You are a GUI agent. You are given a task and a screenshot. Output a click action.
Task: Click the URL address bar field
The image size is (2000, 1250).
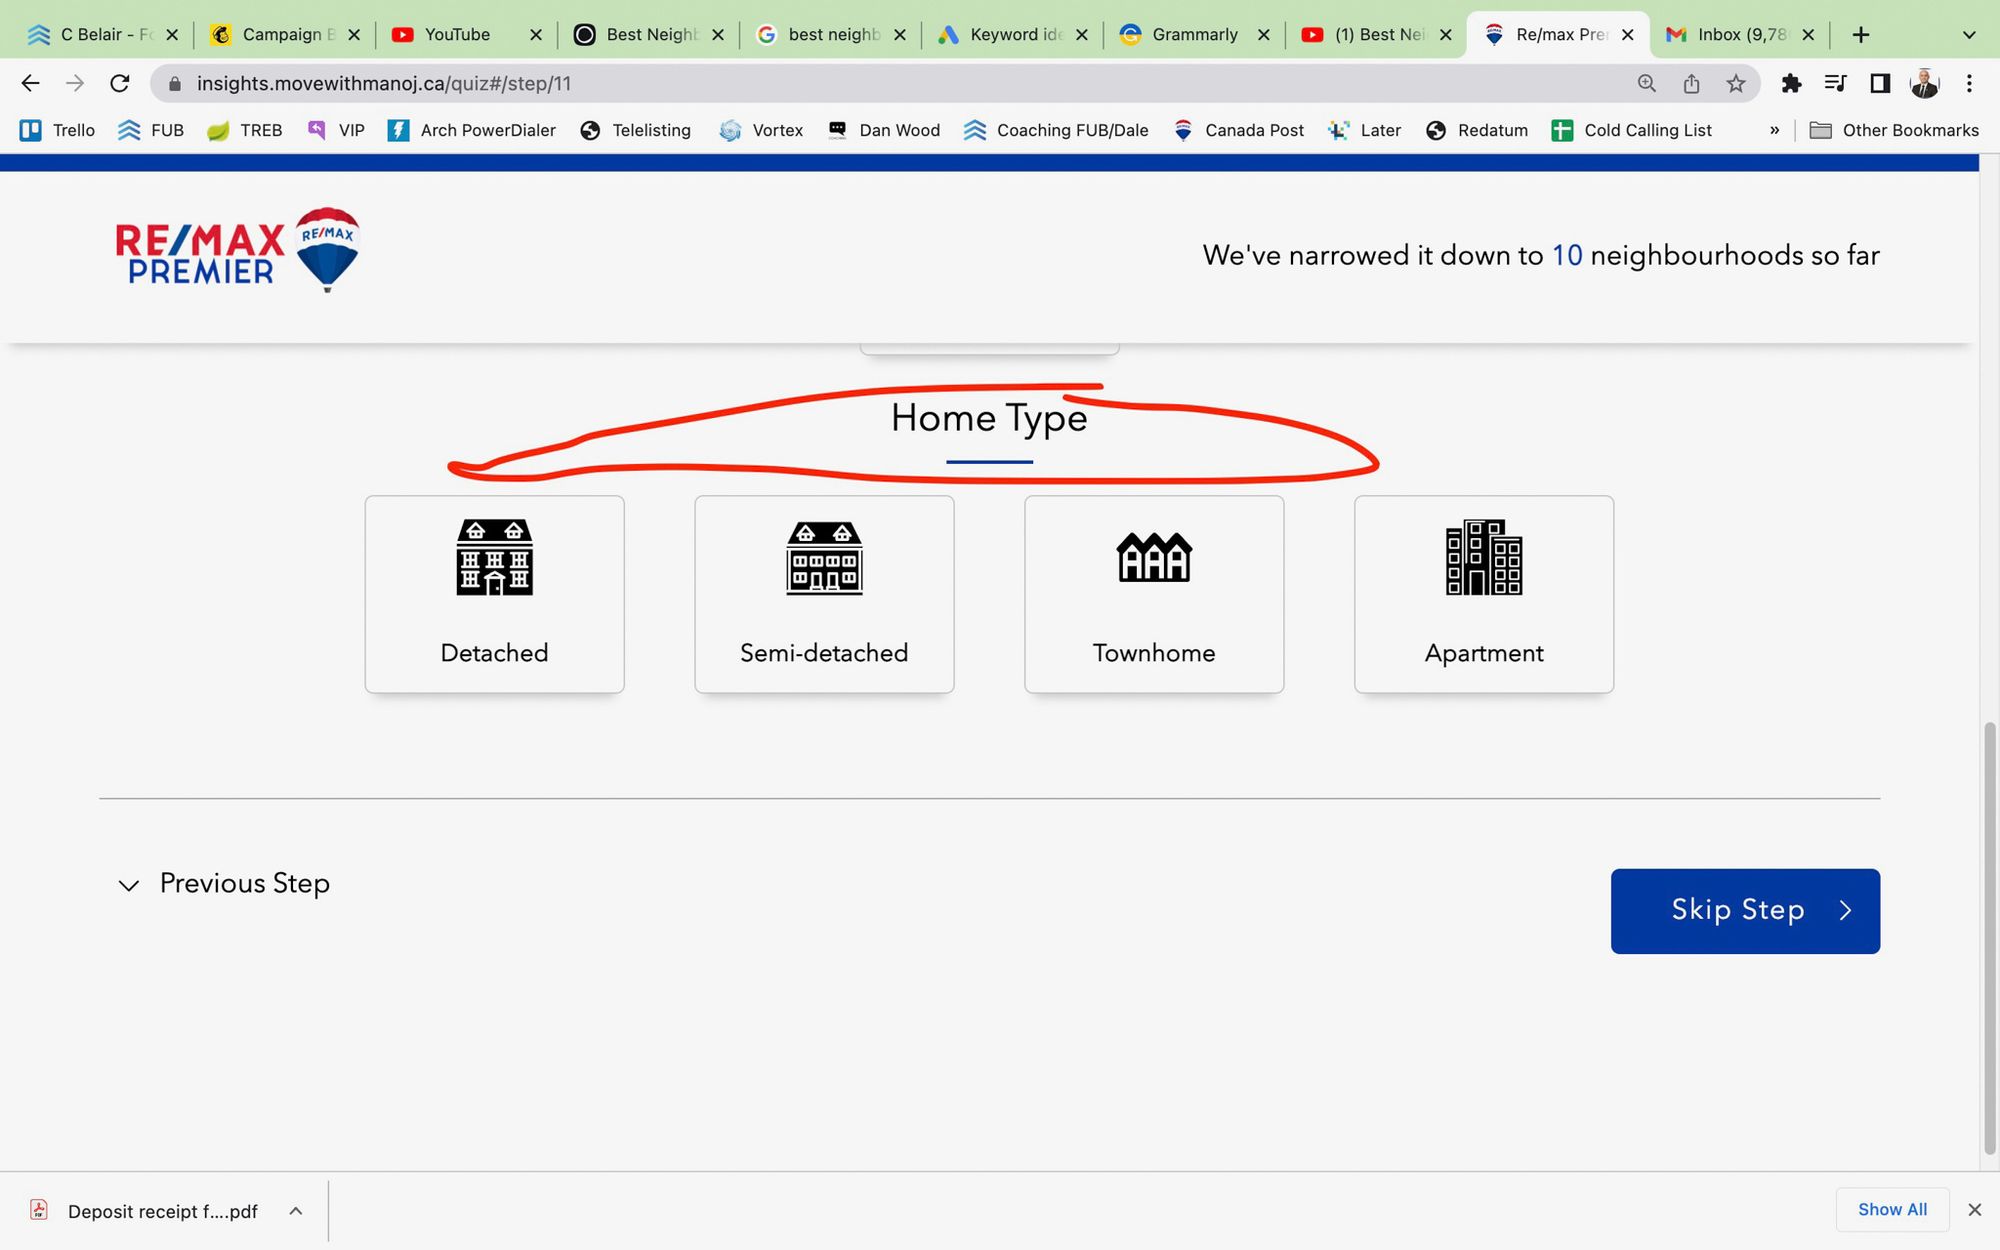click(x=900, y=84)
